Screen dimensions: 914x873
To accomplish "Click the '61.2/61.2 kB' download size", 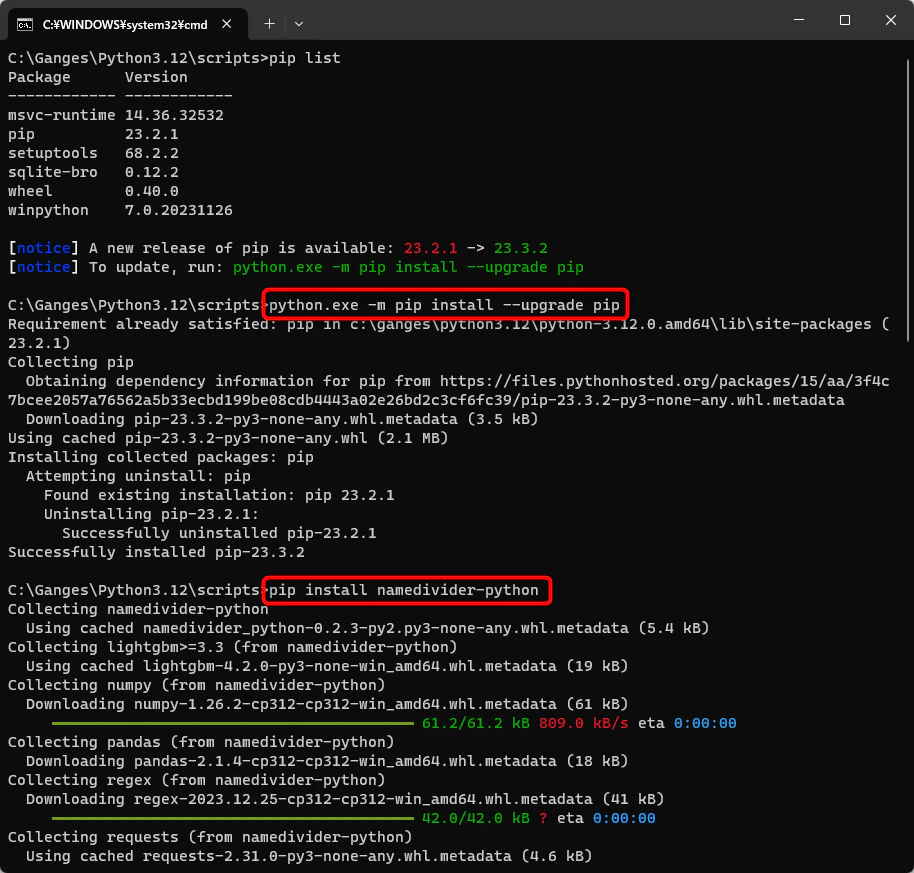I will coord(476,723).
